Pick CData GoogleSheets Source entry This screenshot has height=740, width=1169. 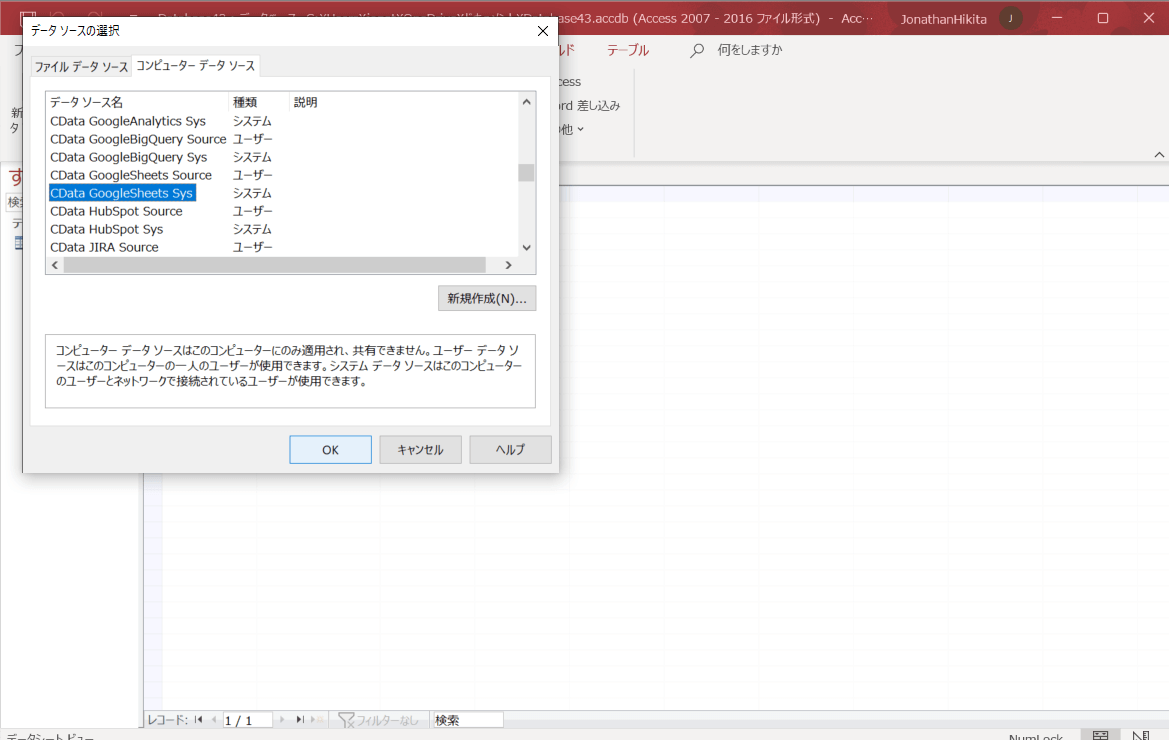(x=130, y=175)
